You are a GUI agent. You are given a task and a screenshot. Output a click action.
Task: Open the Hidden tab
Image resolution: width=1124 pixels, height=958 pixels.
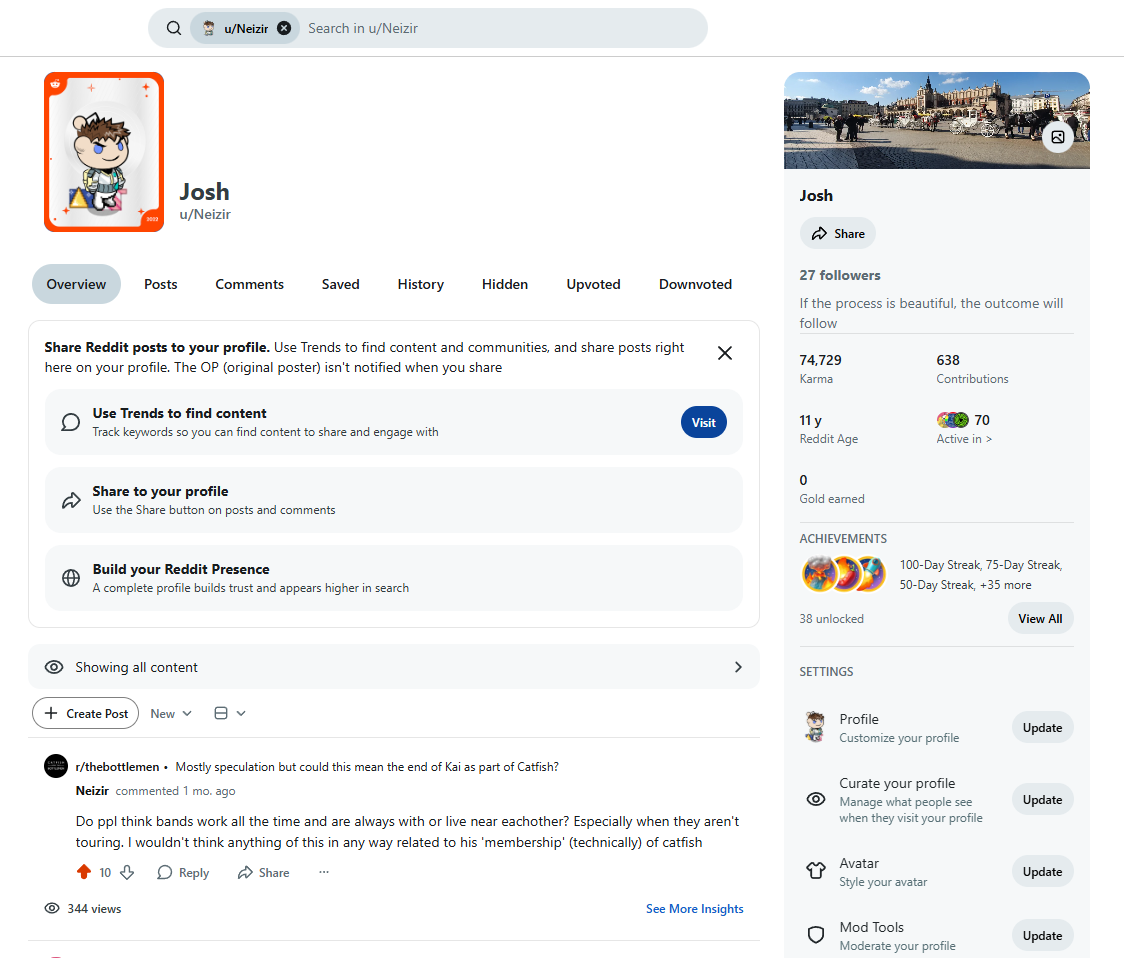[x=505, y=284]
